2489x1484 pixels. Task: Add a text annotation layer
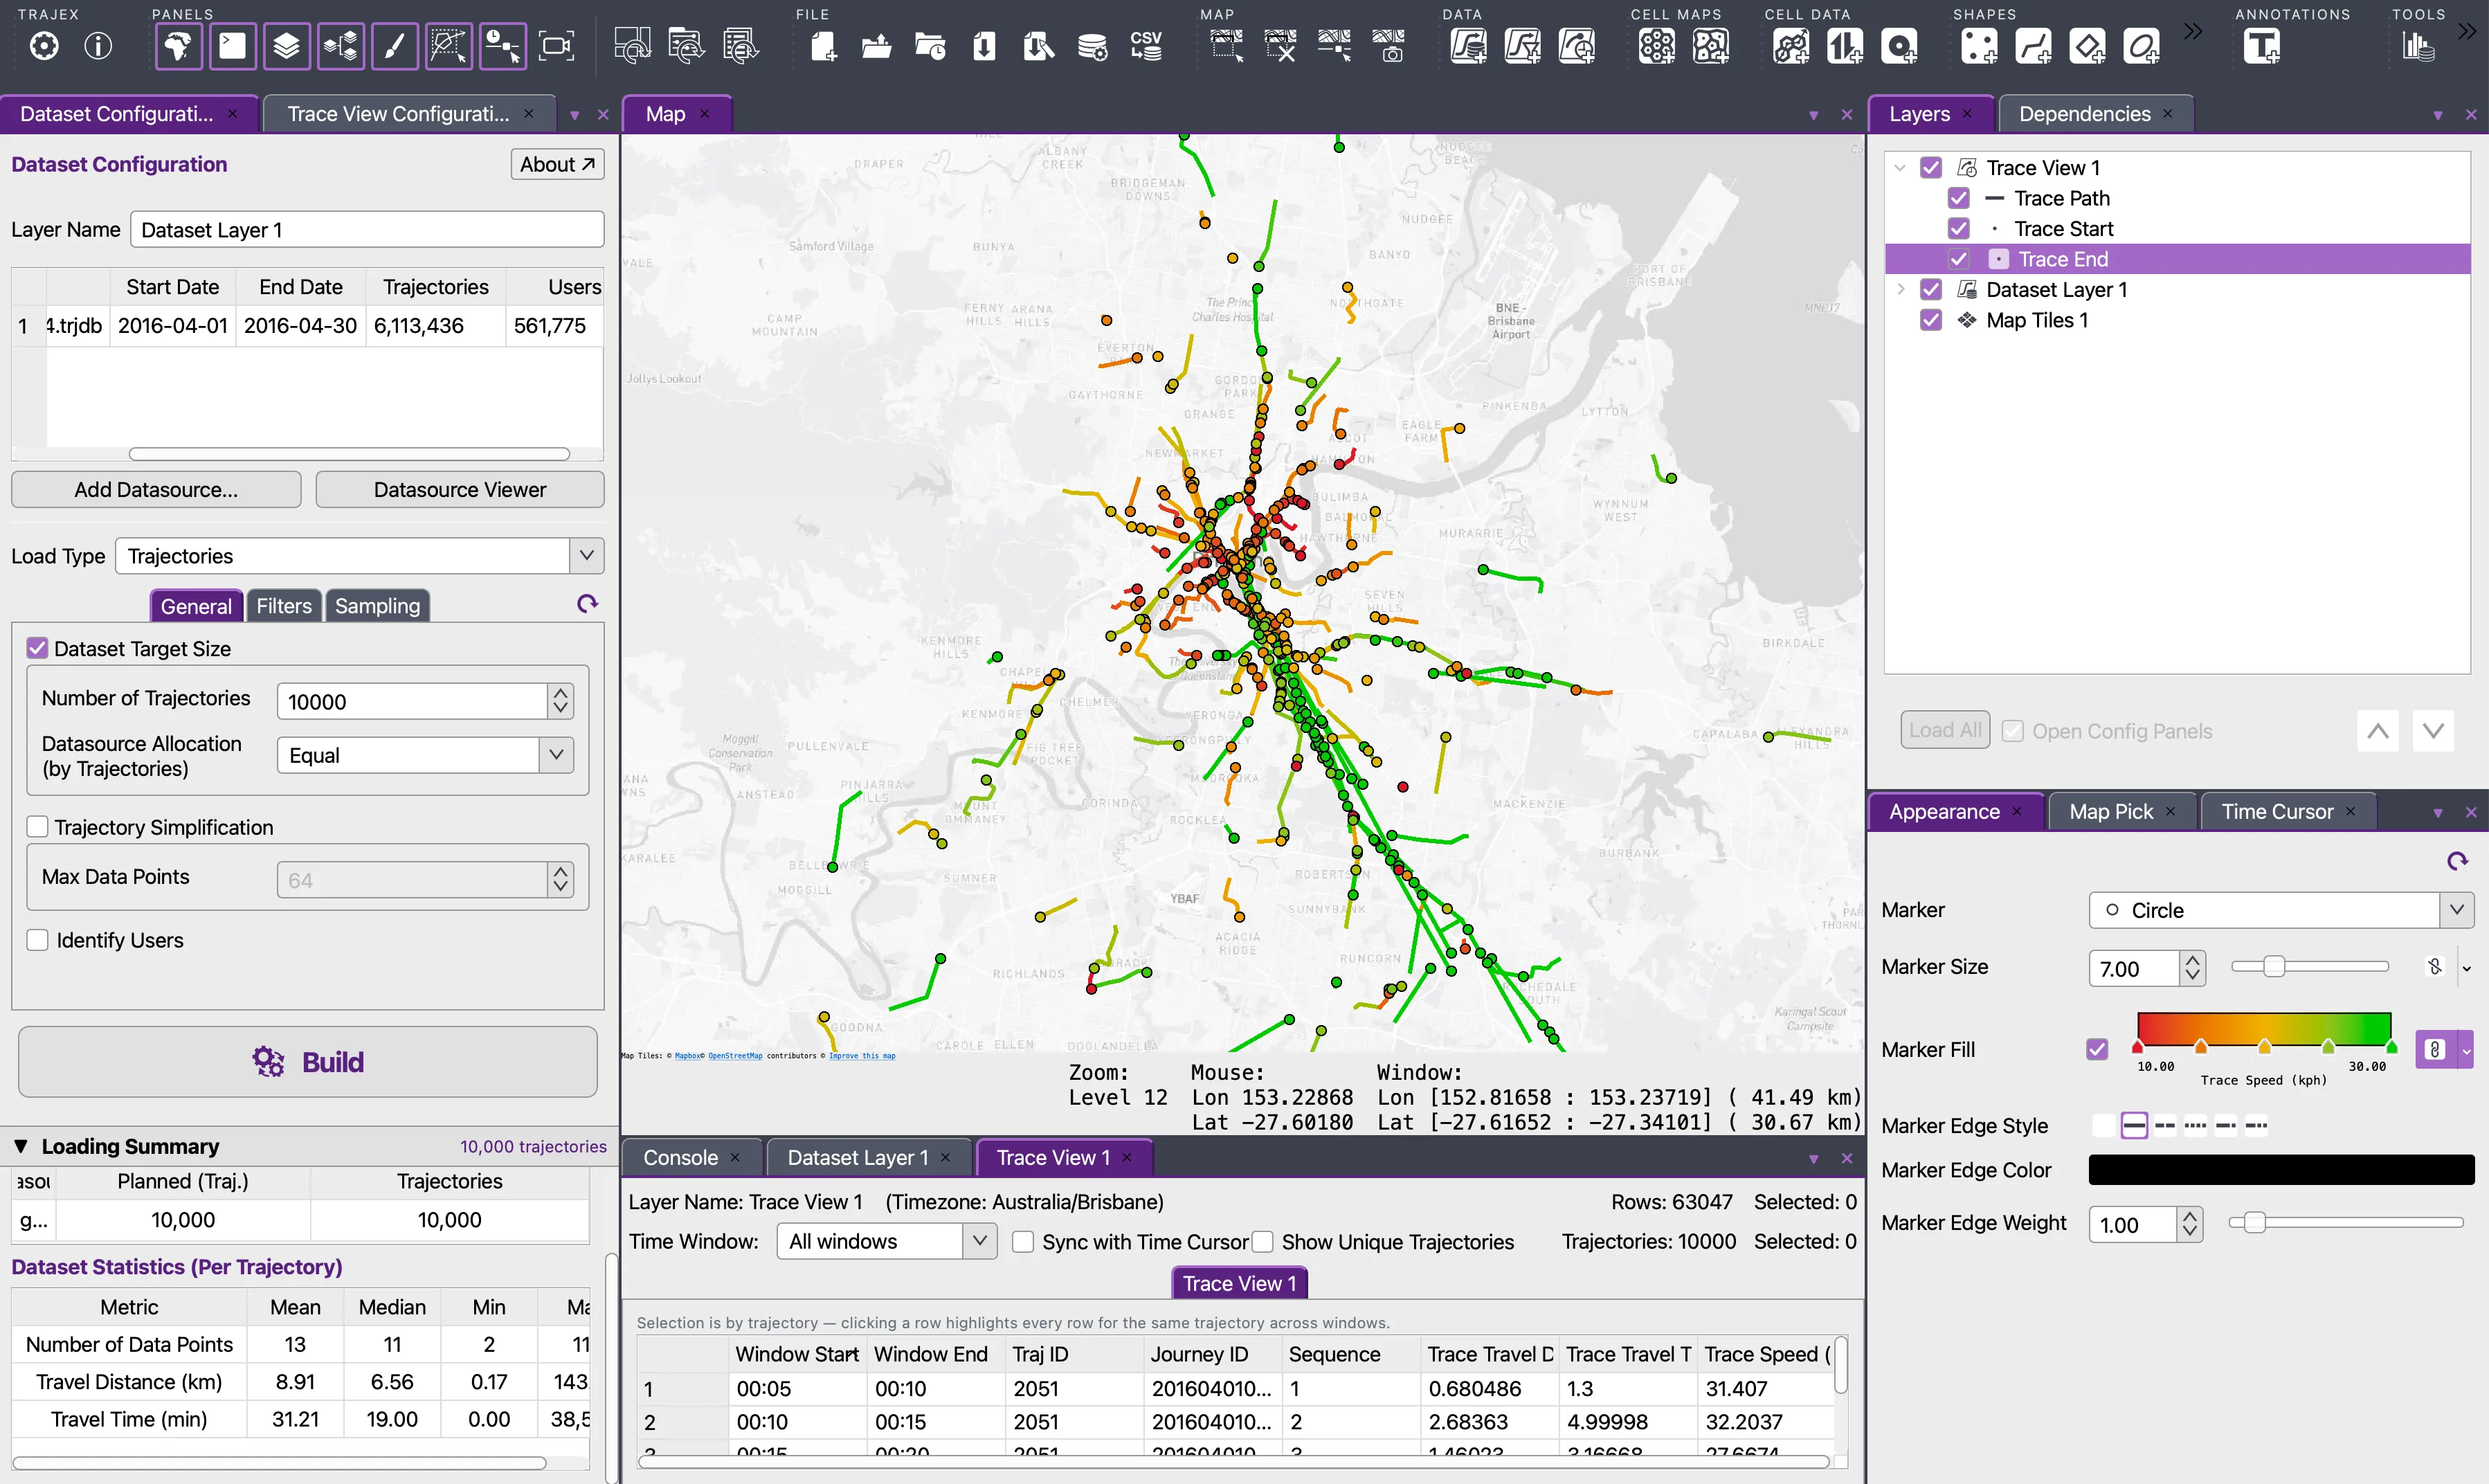tap(2262, 46)
